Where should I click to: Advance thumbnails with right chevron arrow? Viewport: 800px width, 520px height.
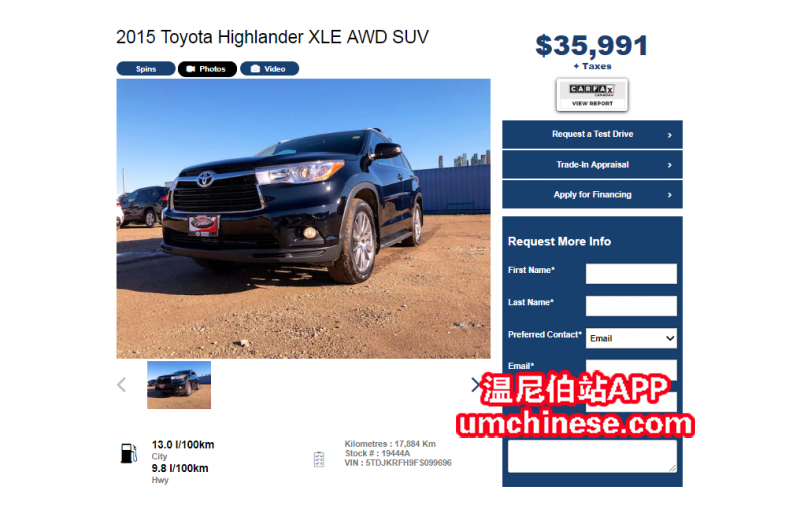click(x=476, y=385)
